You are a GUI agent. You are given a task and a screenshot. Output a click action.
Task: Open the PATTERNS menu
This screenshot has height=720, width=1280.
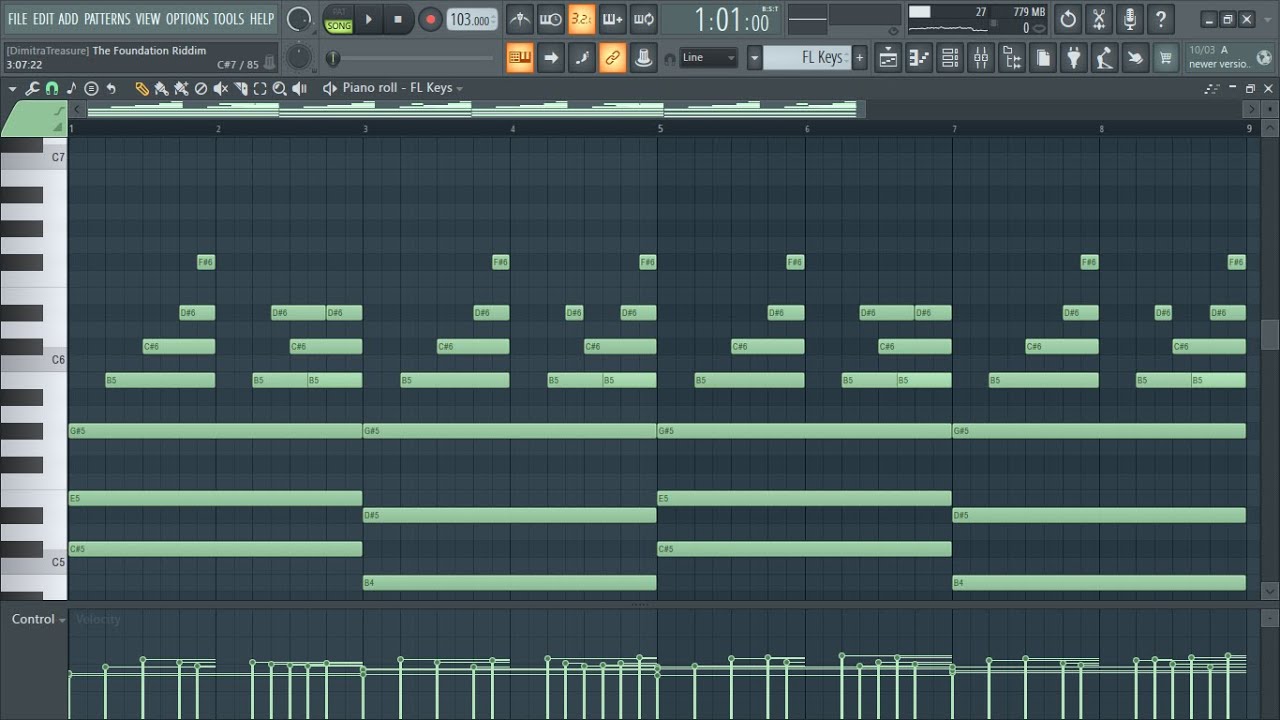coord(107,19)
